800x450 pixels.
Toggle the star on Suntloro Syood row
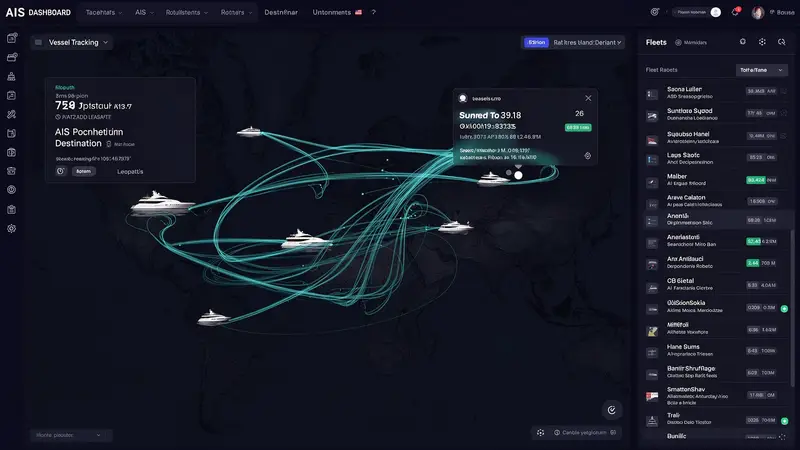tap(784, 113)
